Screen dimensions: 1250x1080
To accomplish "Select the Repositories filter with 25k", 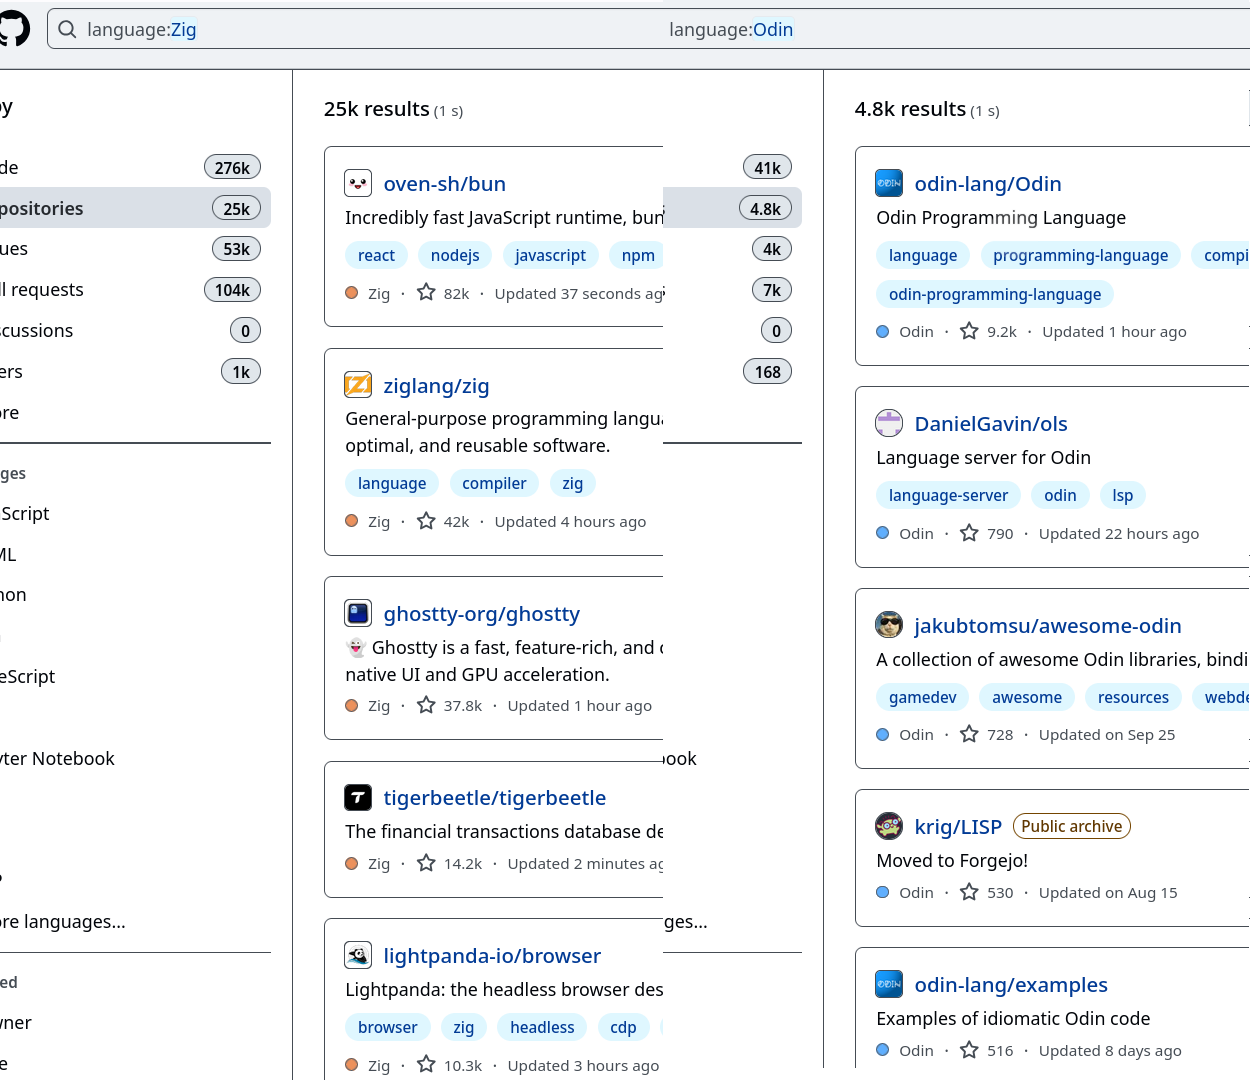I will [134, 208].
